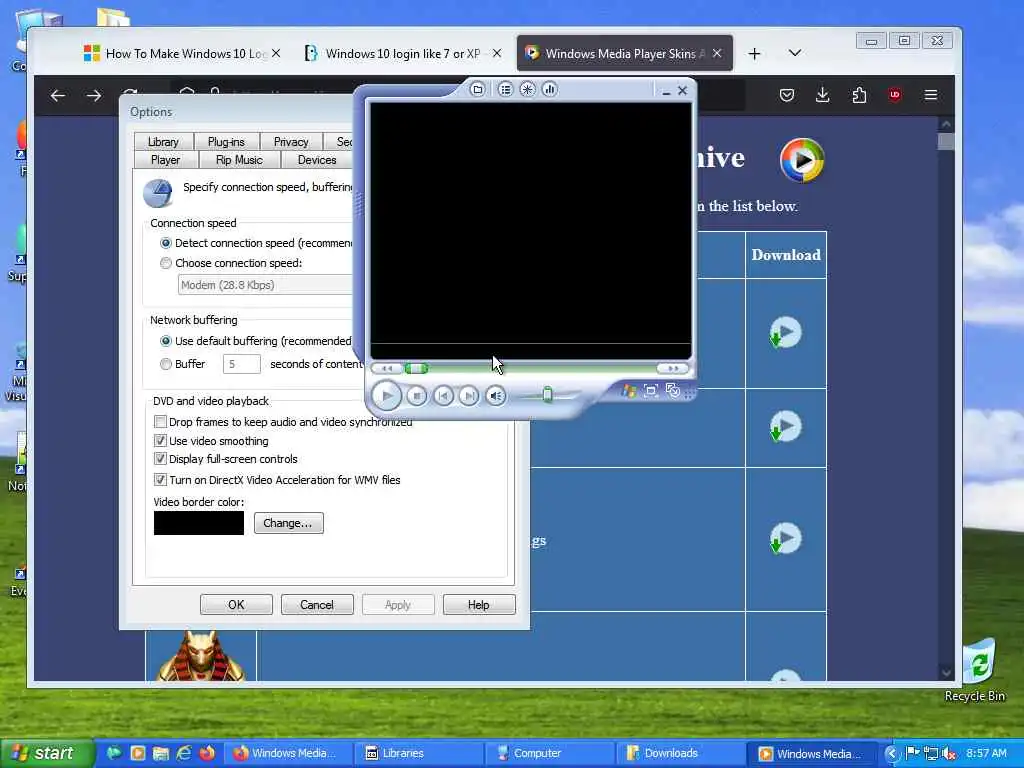Switch to the Player tab
Screen dimensions: 1024x768
[x=165, y=160]
